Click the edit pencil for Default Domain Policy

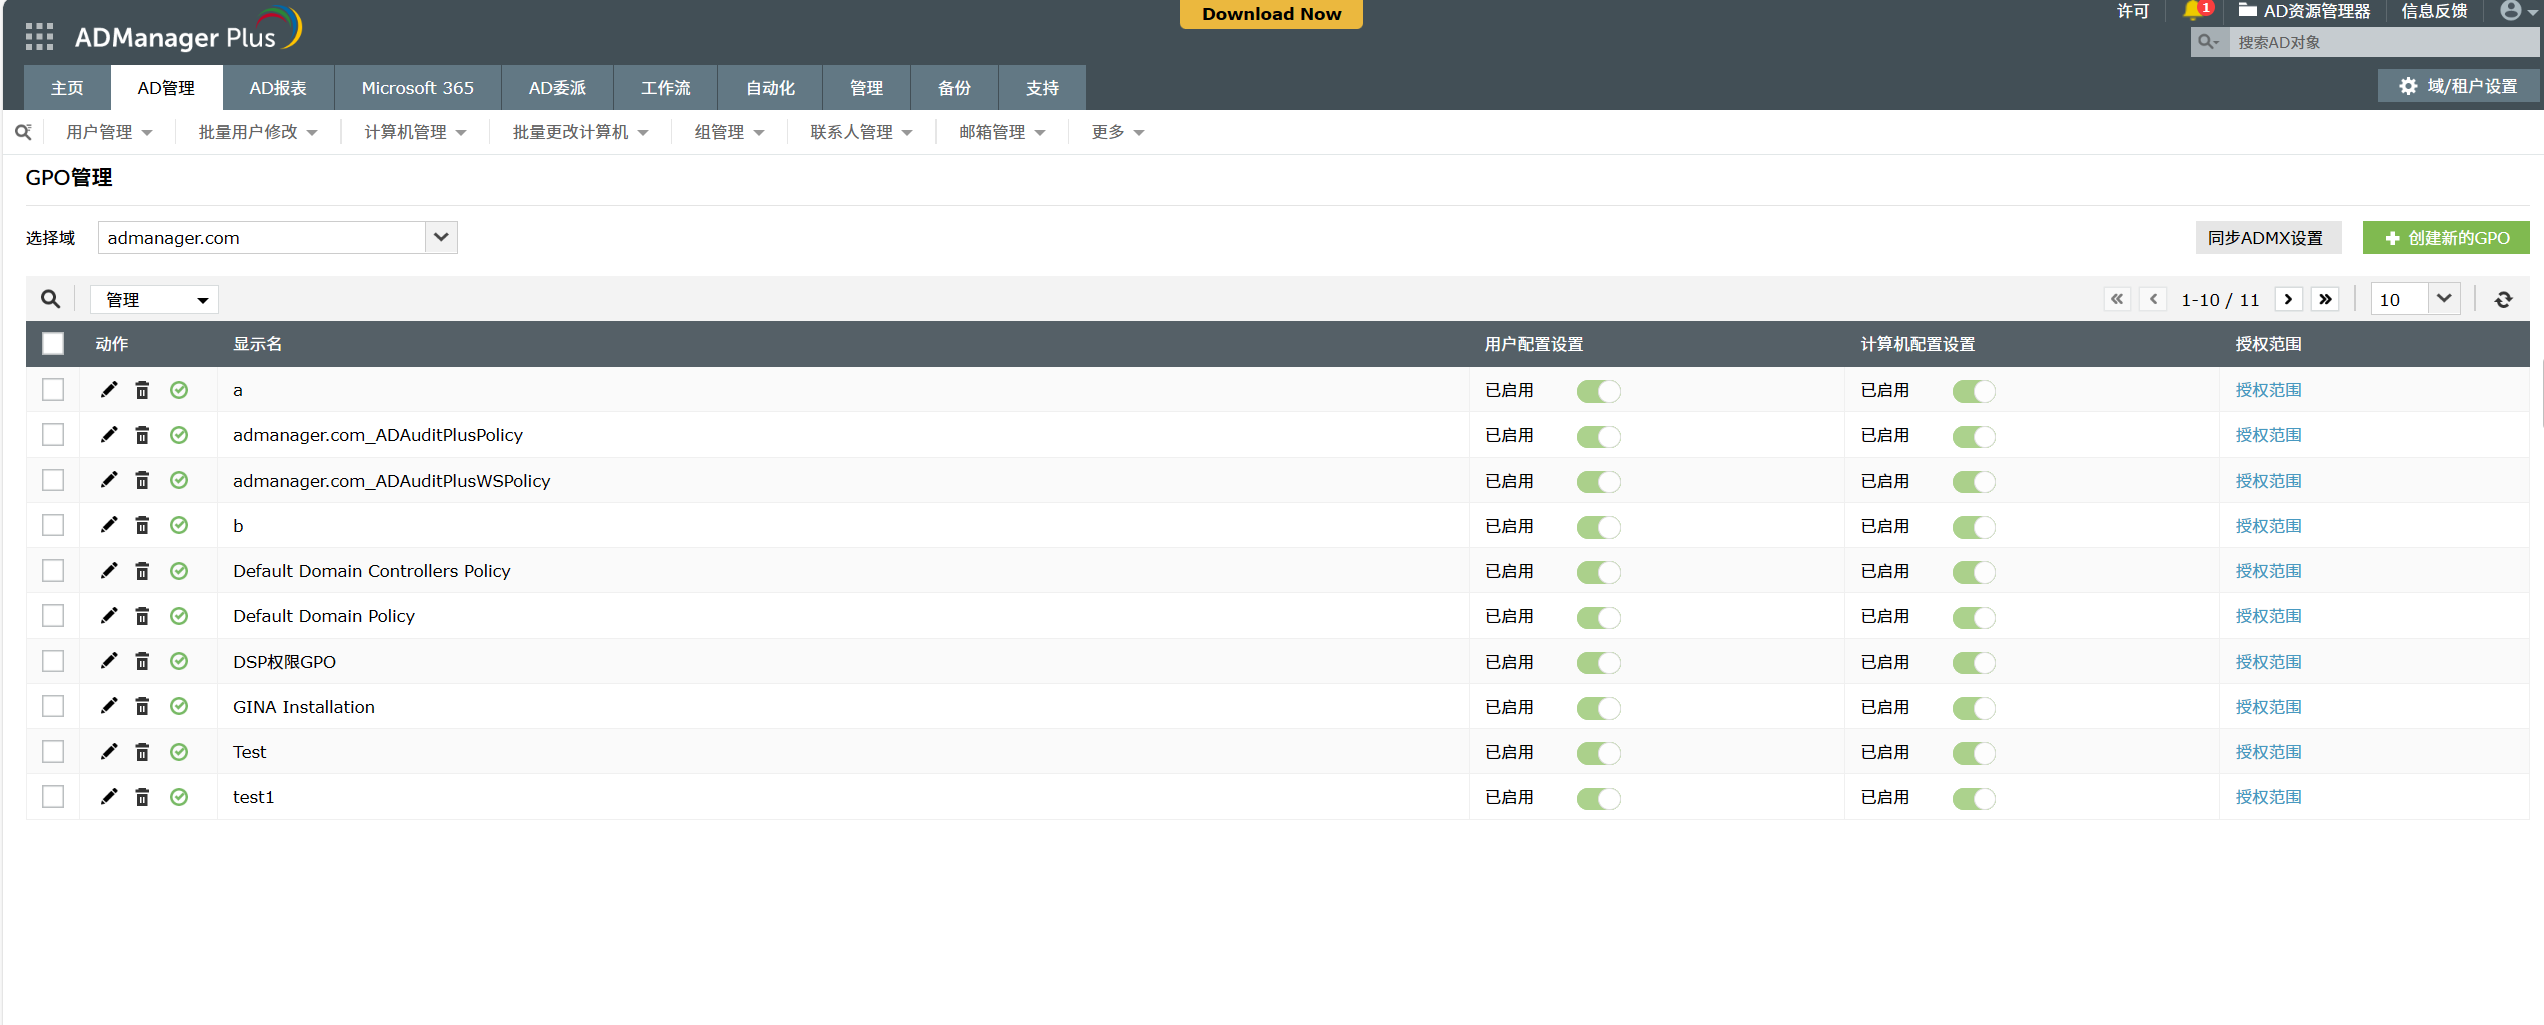(x=109, y=616)
